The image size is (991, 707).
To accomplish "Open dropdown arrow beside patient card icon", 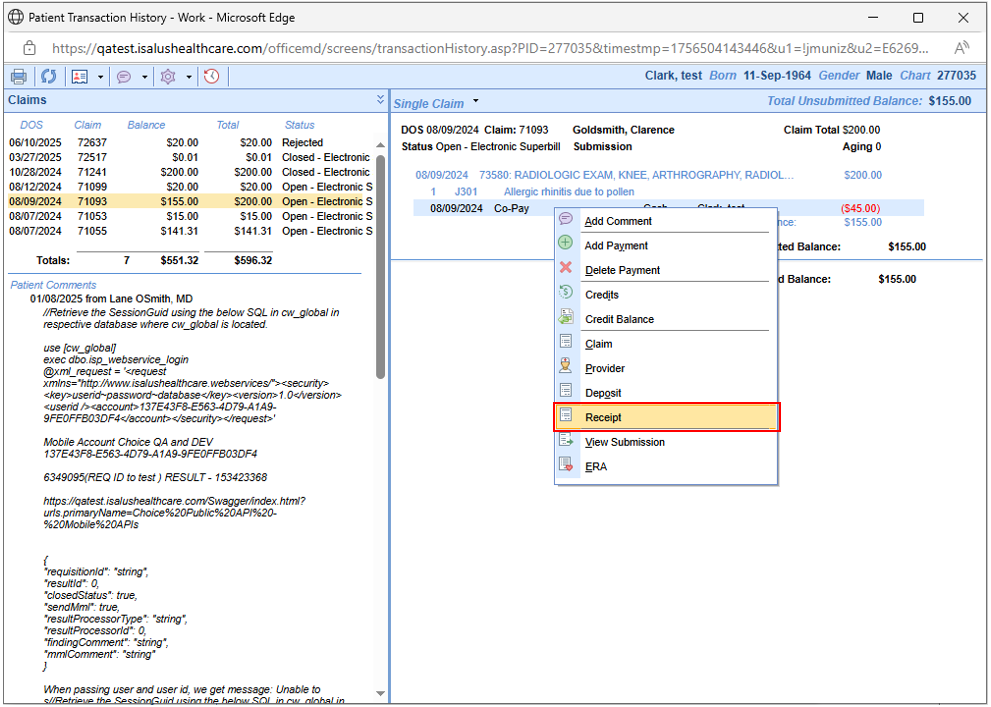I will 100,77.
